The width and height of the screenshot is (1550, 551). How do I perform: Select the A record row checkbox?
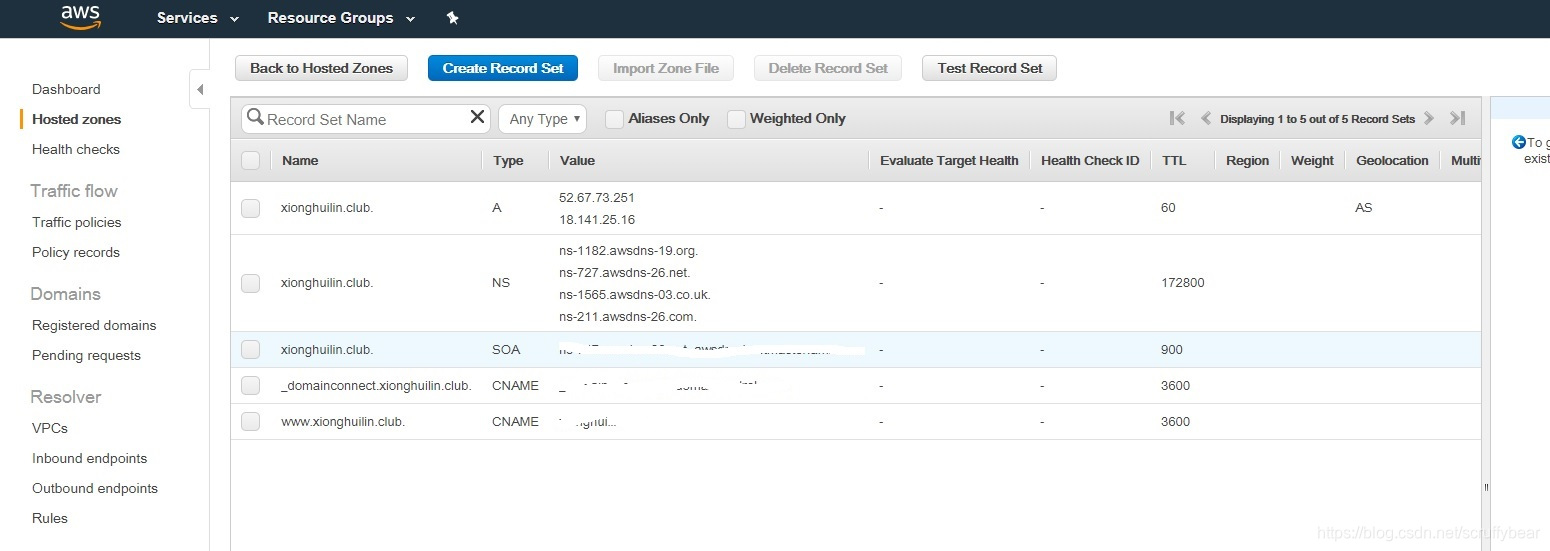pyautogui.click(x=250, y=208)
